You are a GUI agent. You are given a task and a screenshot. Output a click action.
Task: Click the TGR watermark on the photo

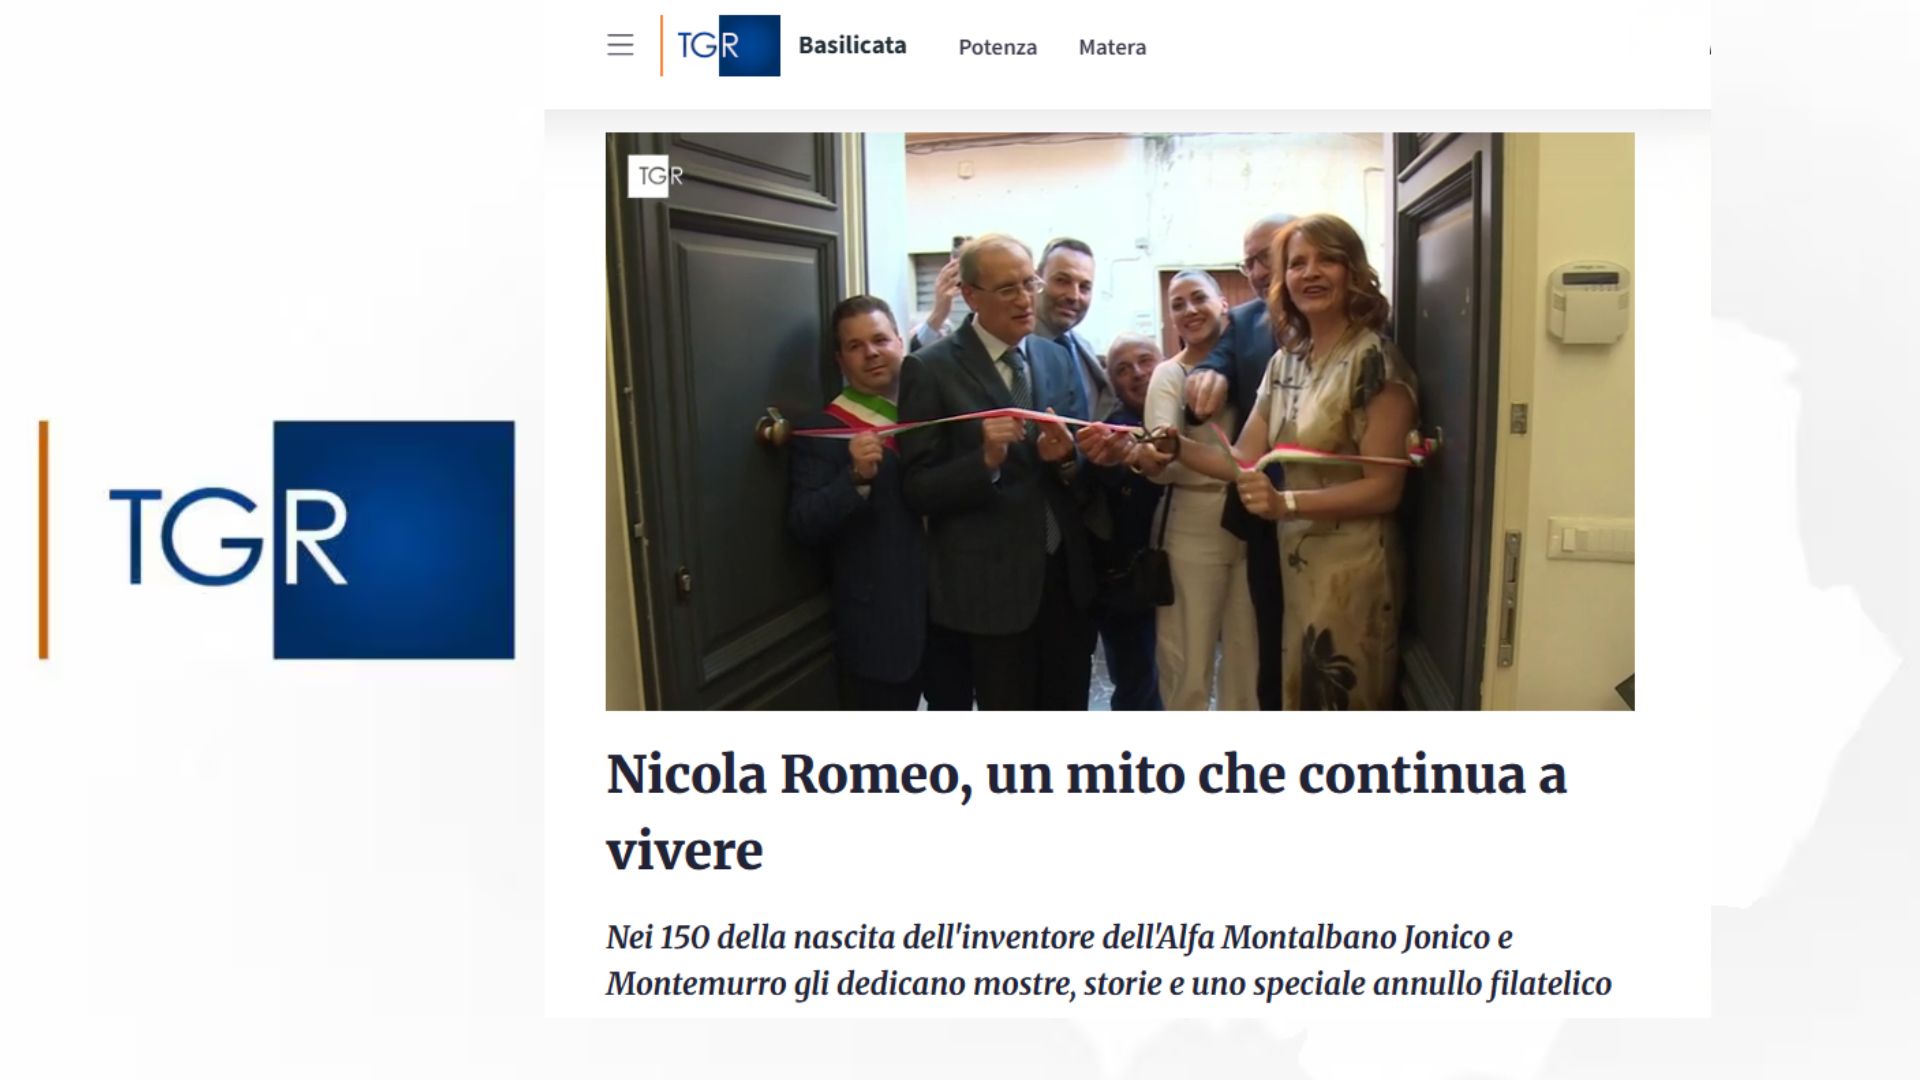click(x=656, y=176)
